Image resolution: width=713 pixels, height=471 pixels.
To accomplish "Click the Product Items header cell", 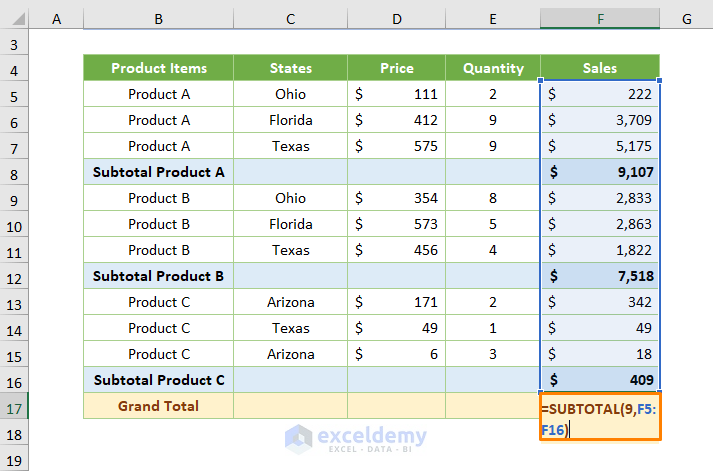I will pos(159,68).
